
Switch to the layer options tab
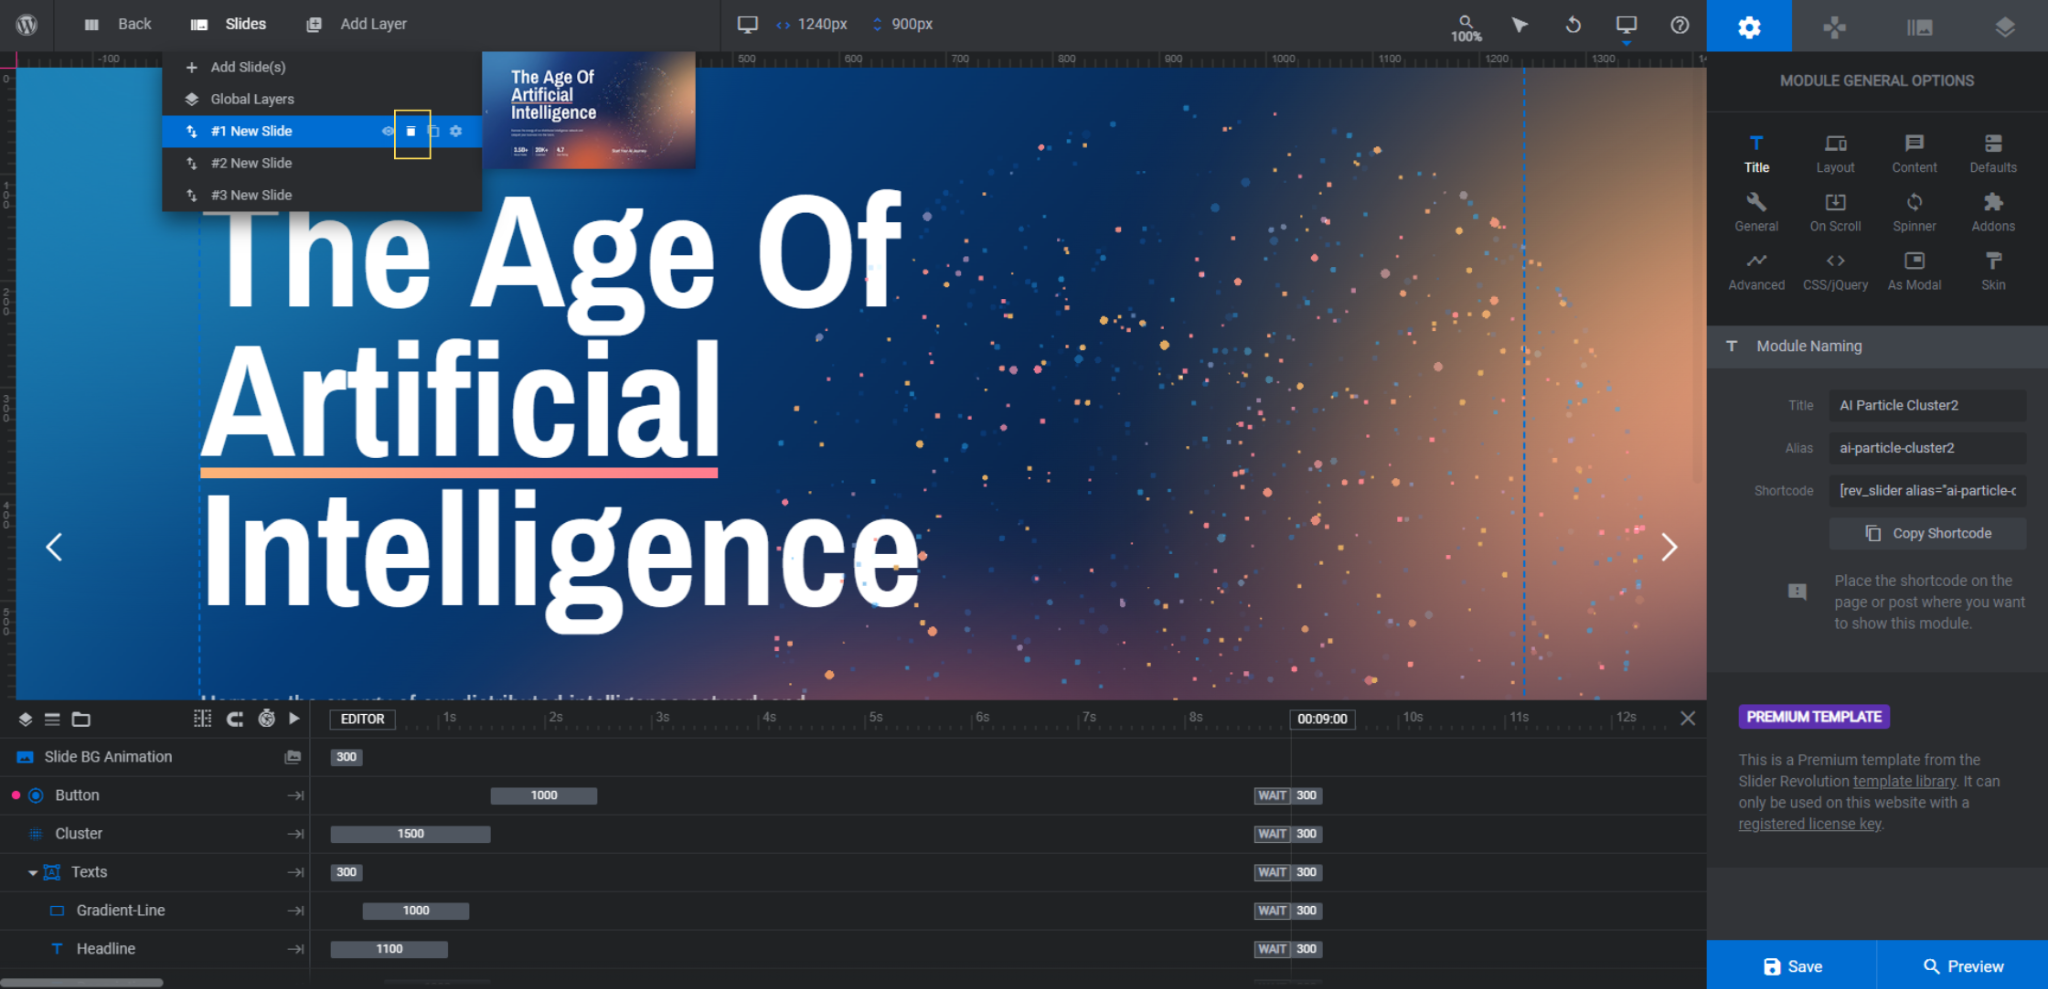(x=2005, y=26)
